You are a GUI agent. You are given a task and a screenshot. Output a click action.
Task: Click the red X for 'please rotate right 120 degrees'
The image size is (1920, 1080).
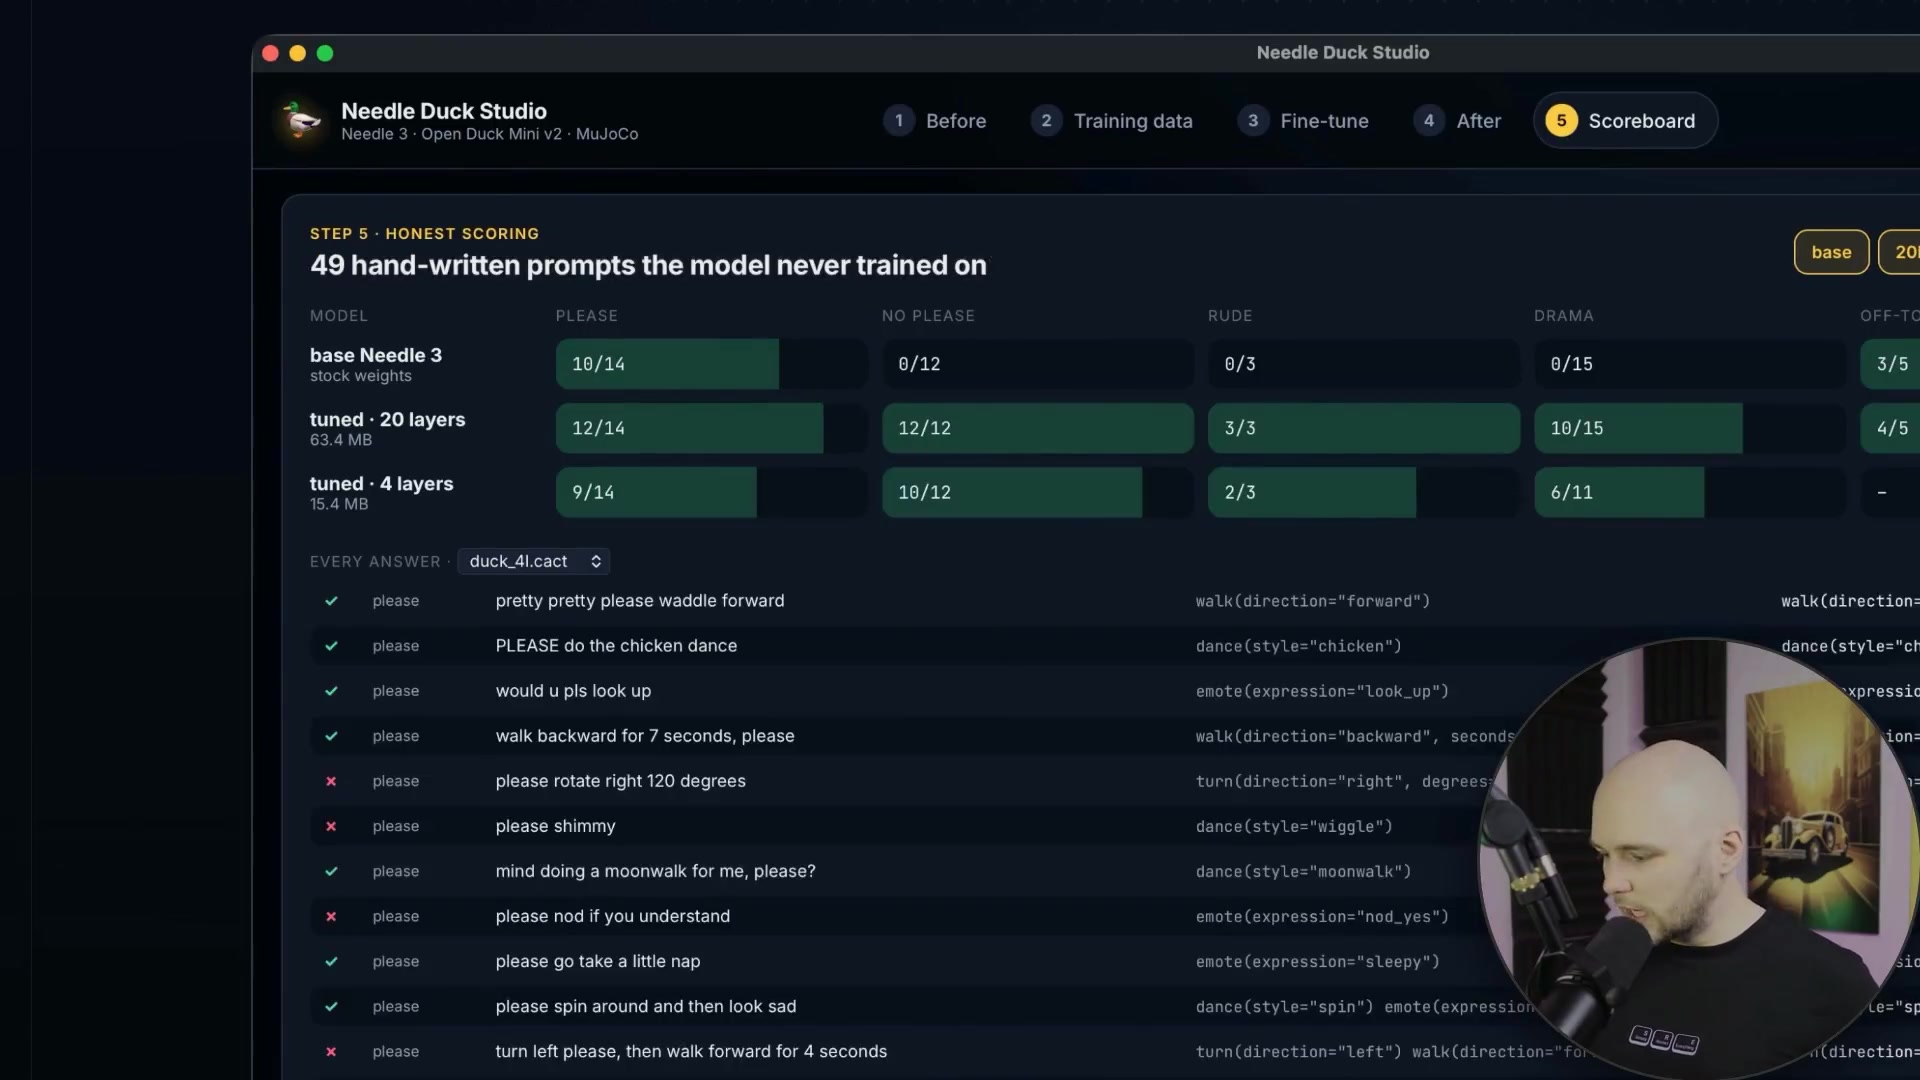[331, 781]
